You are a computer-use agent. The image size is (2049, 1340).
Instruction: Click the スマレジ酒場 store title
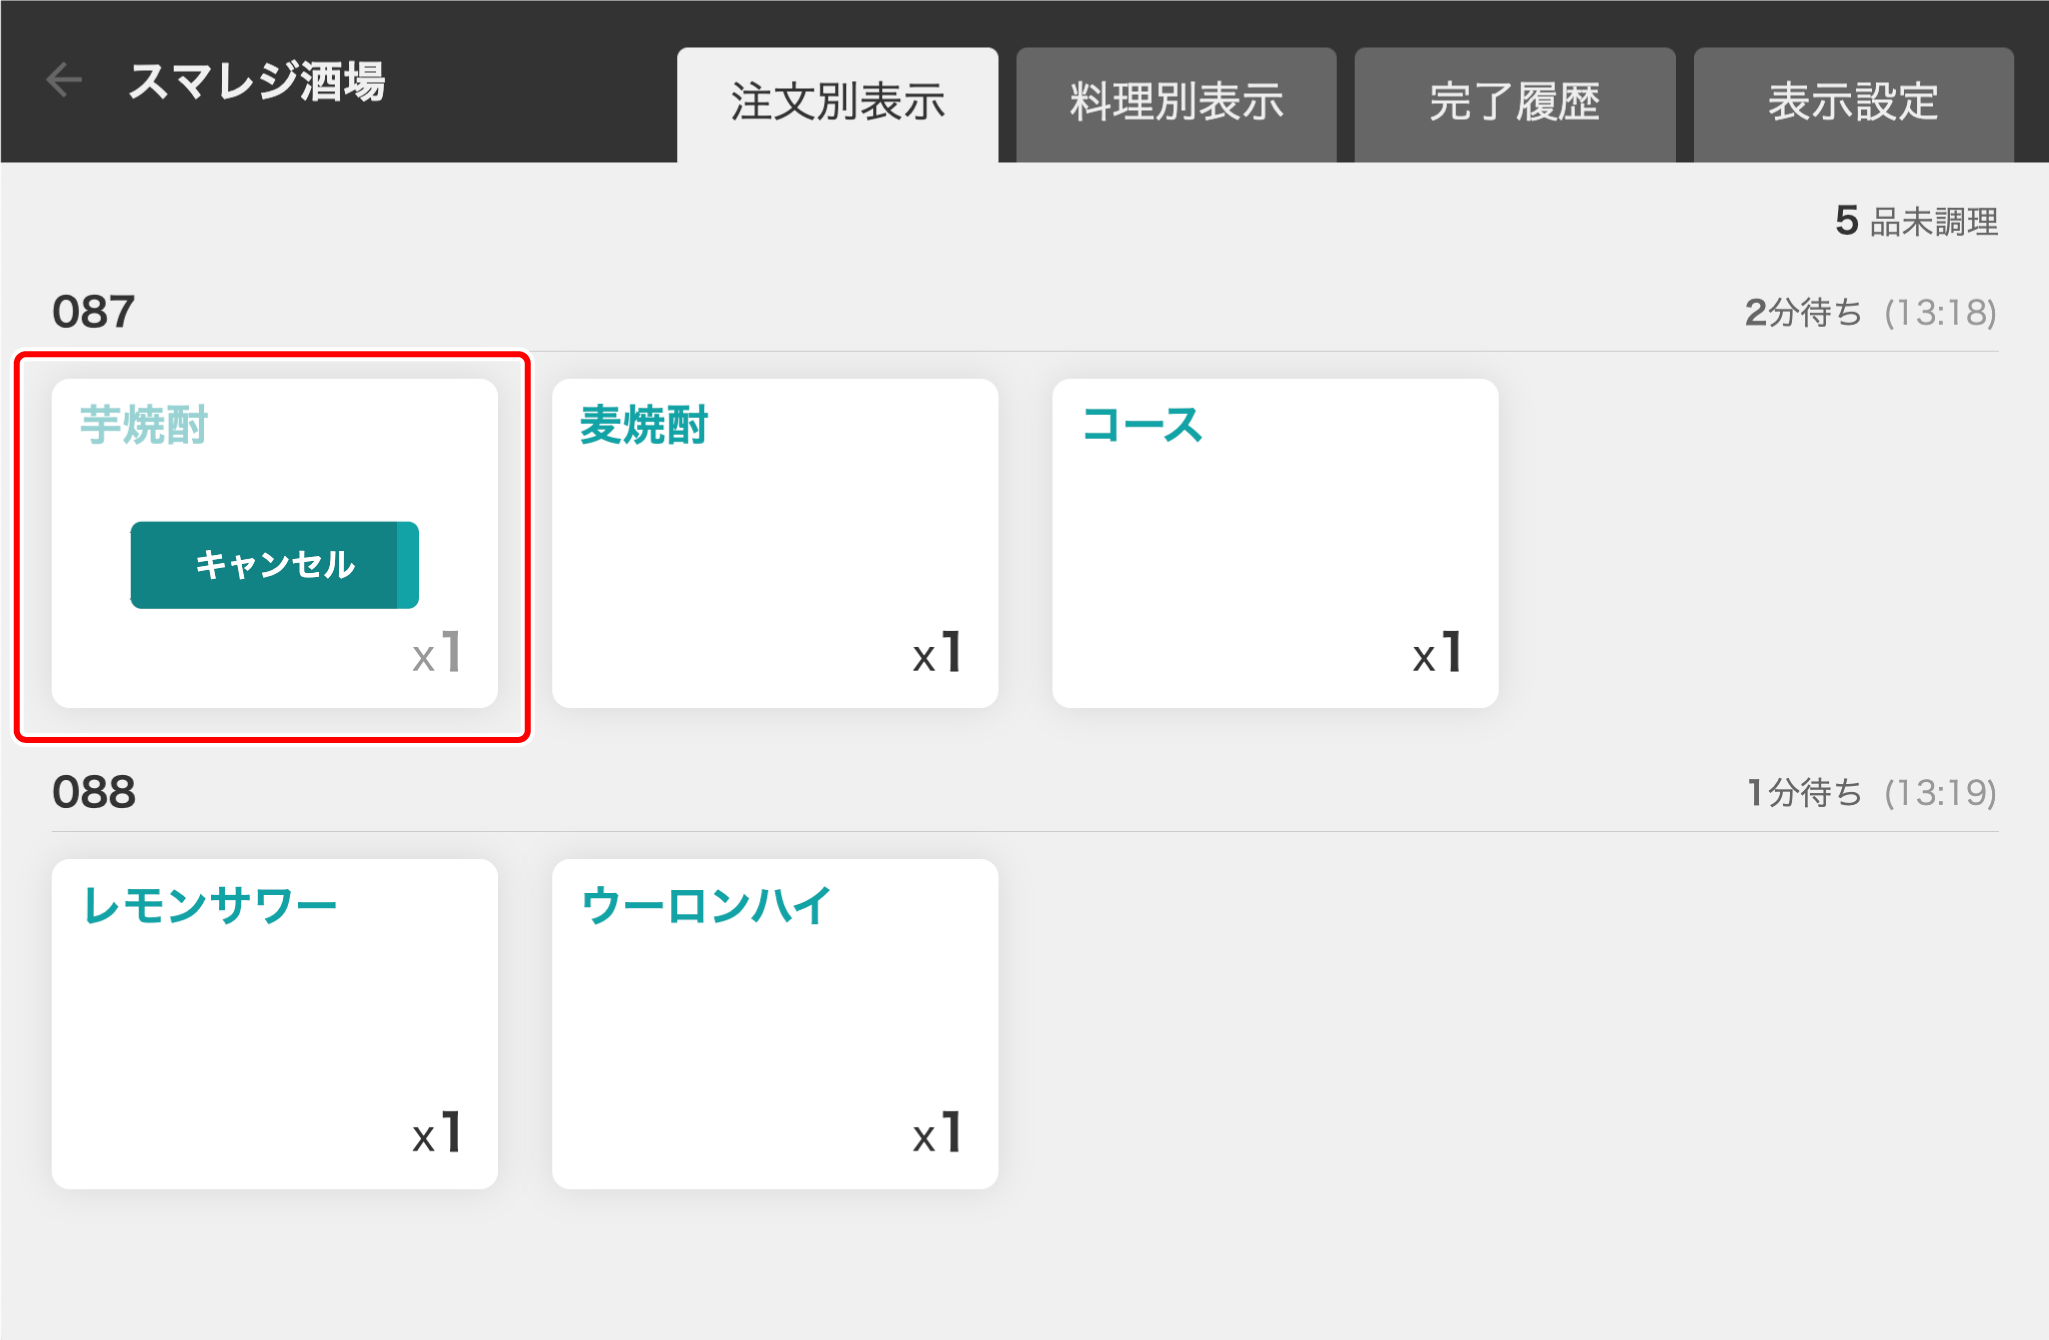[257, 81]
